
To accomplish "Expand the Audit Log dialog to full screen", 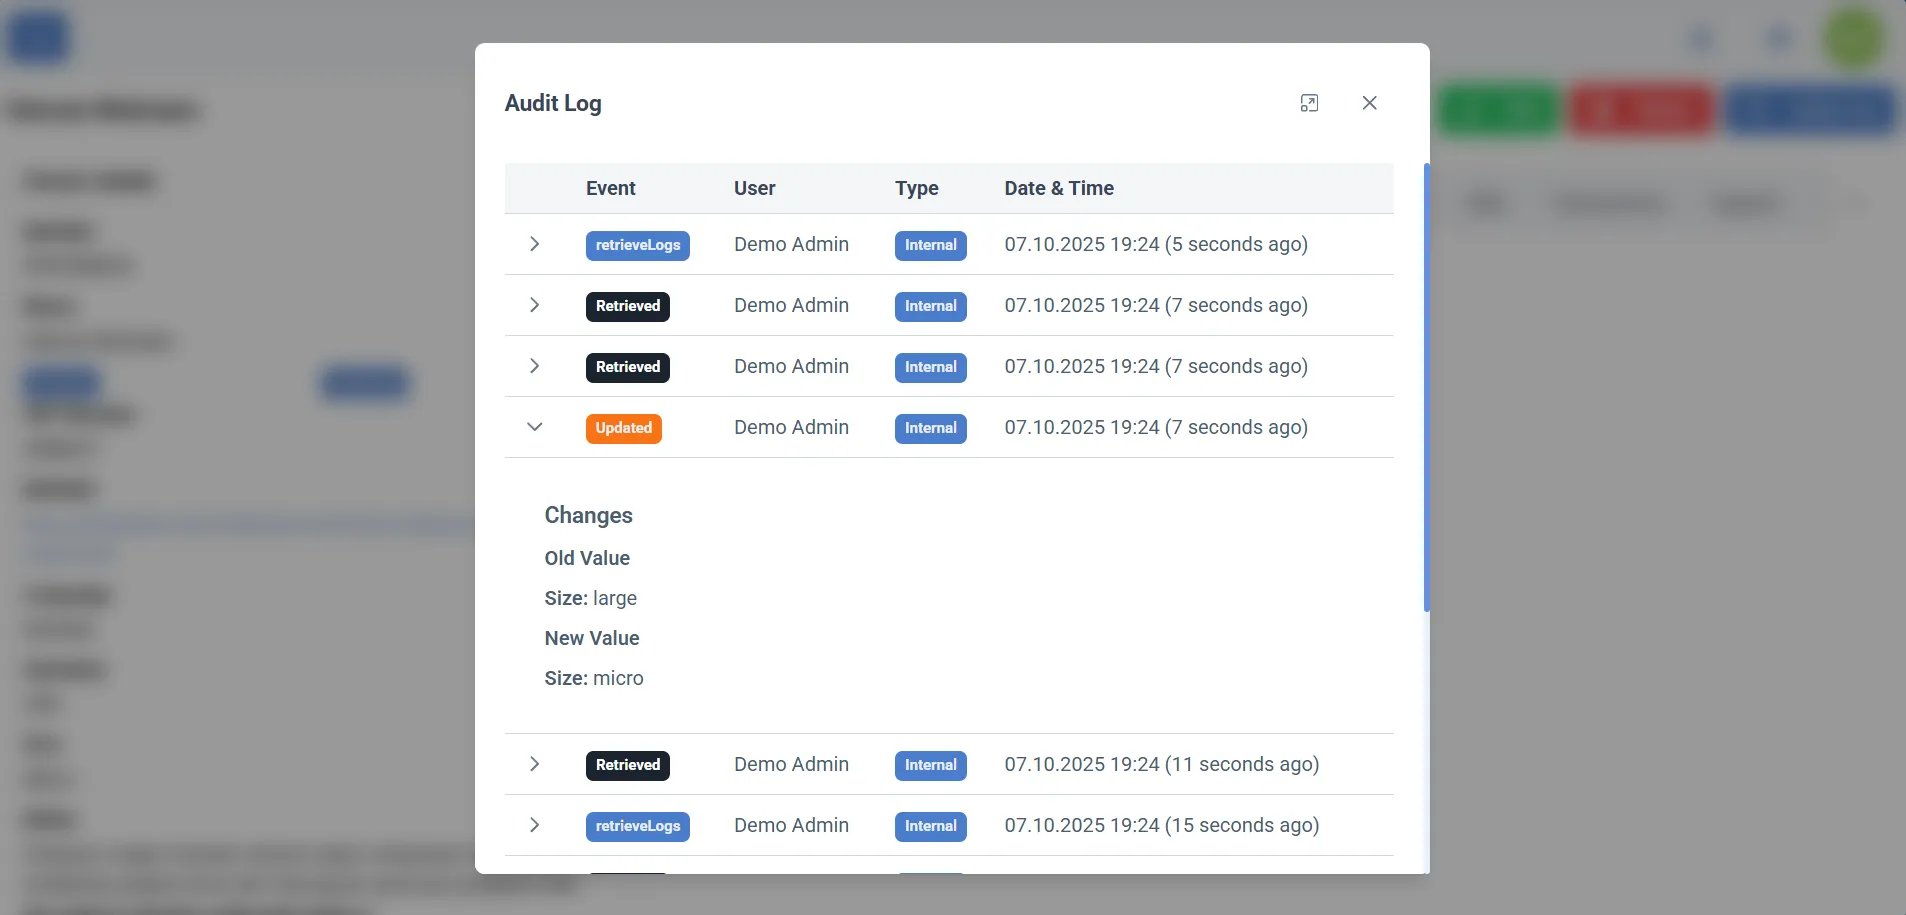I will [1310, 102].
